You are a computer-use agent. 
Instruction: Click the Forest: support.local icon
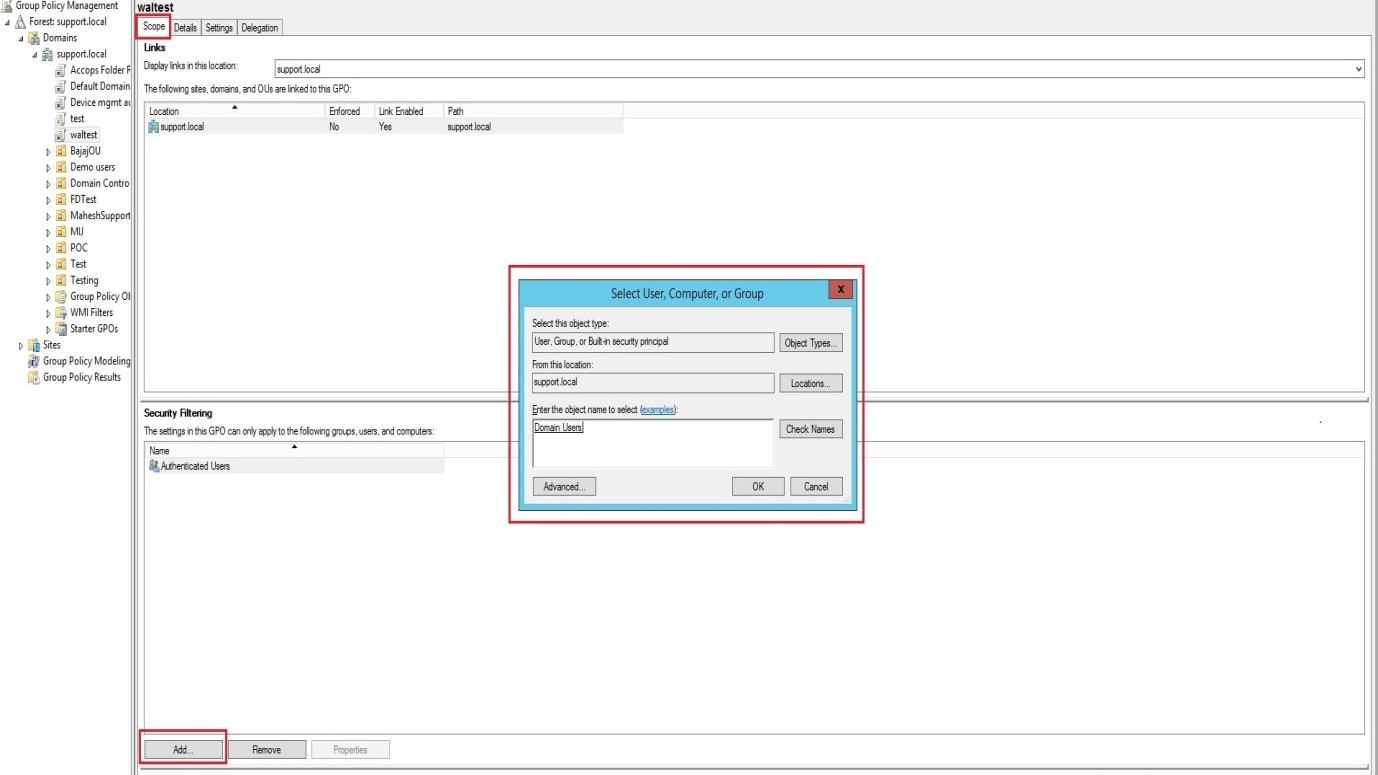(x=20, y=22)
